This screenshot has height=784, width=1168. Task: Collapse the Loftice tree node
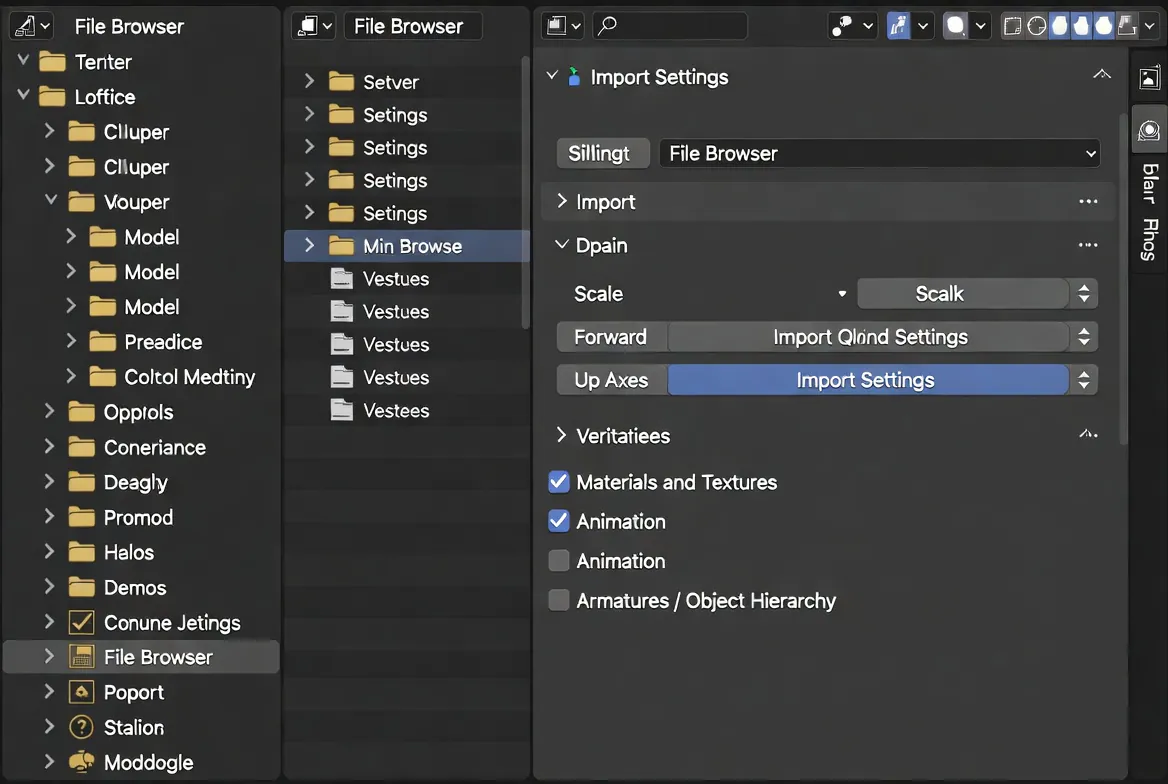23,95
